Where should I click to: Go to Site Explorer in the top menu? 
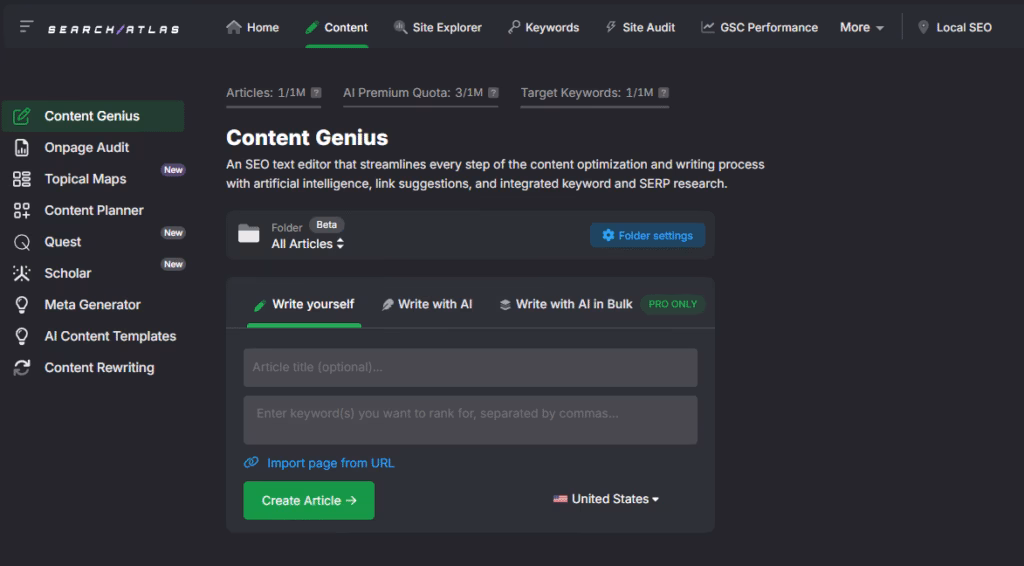pyautogui.click(x=438, y=27)
